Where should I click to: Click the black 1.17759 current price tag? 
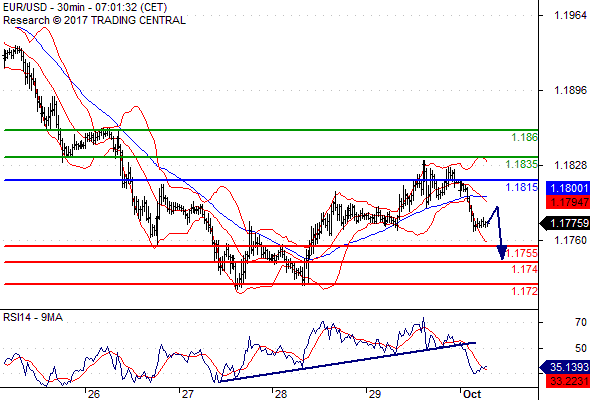565,223
